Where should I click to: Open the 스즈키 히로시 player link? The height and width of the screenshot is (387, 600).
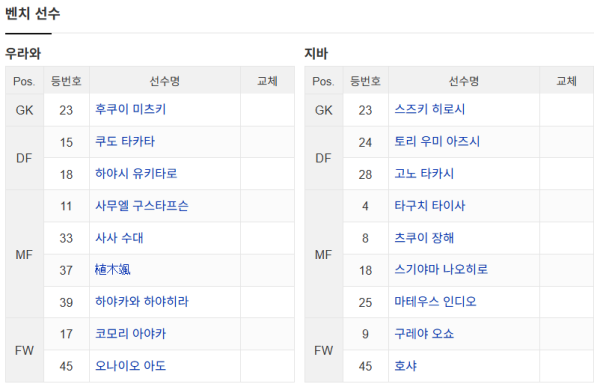(x=430, y=109)
